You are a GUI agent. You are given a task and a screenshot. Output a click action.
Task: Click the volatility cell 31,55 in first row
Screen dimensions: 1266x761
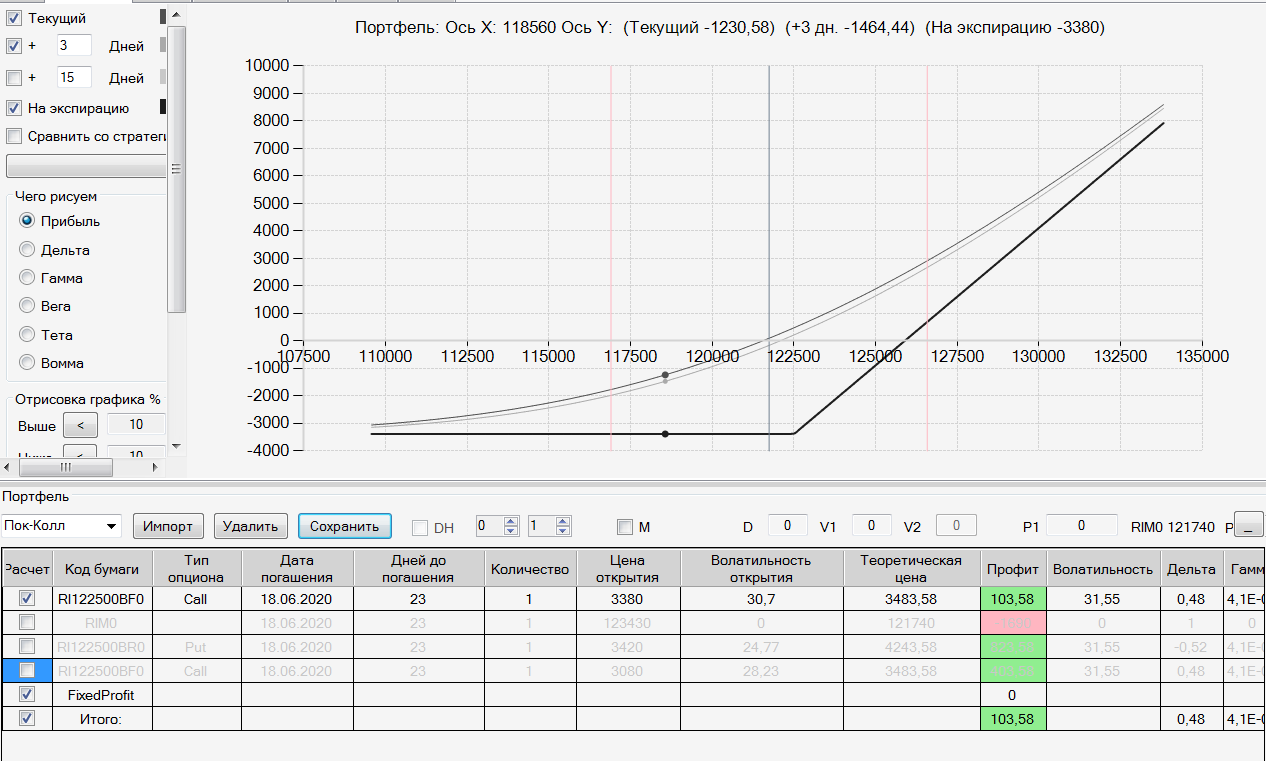click(x=1103, y=598)
